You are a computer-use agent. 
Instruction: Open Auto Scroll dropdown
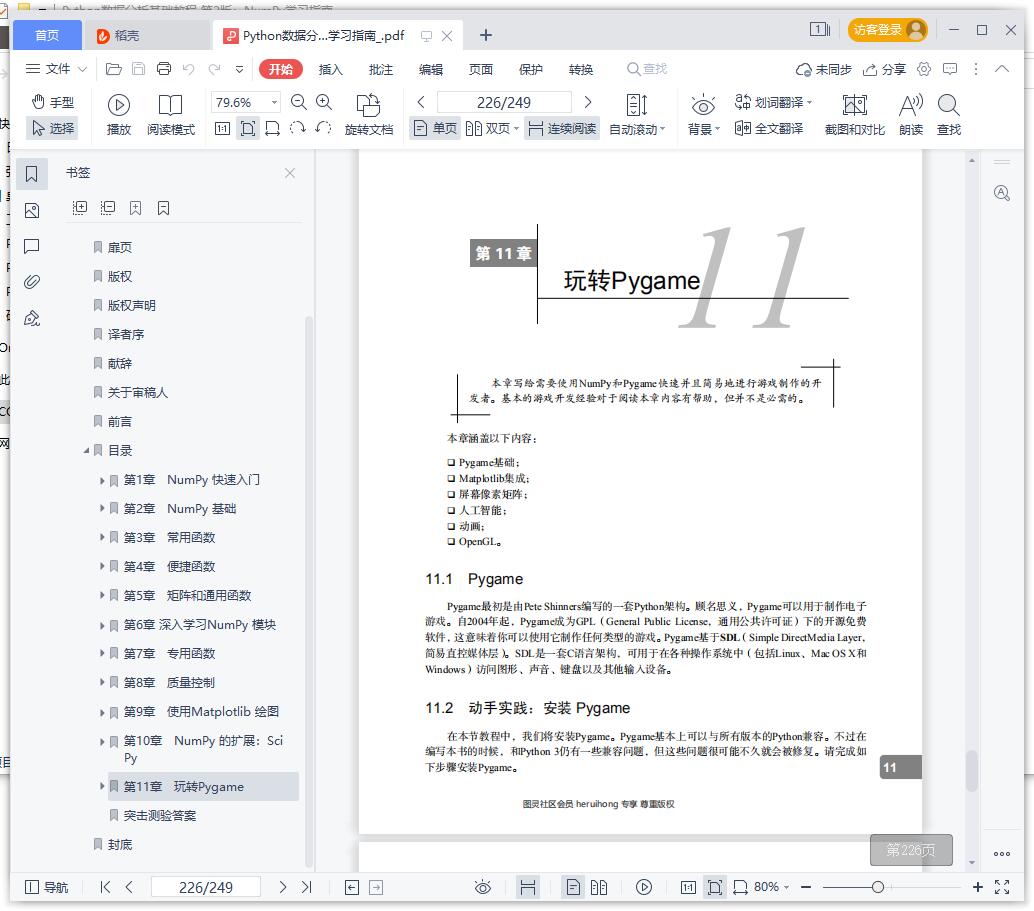click(x=637, y=113)
